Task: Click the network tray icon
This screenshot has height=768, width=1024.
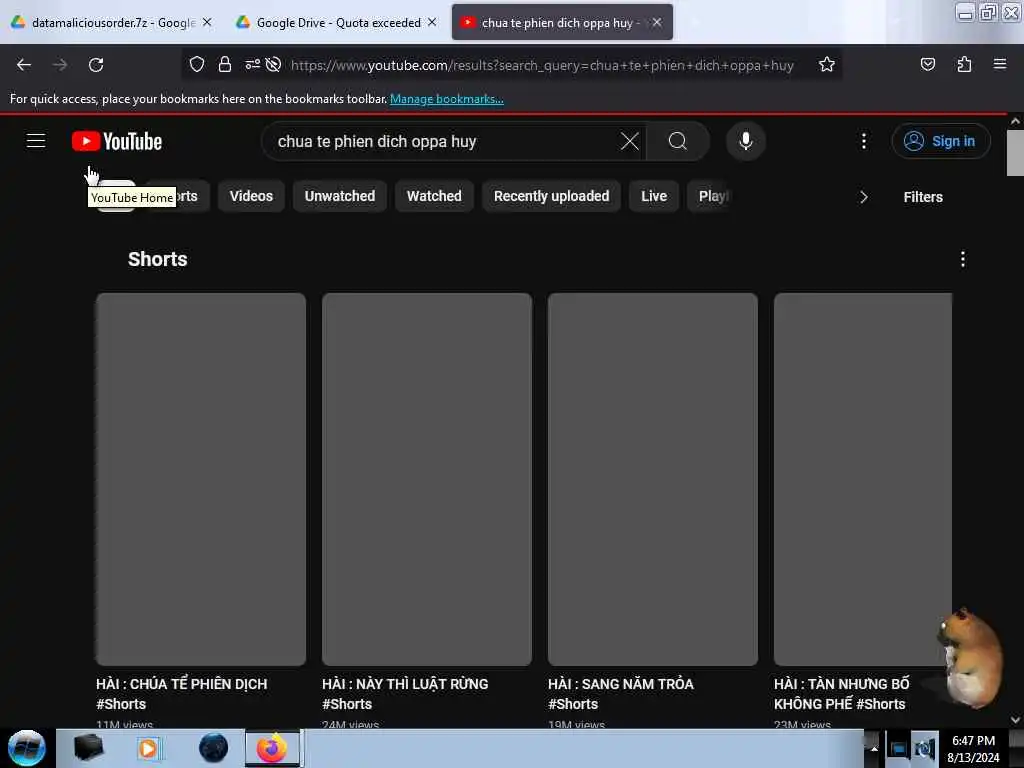Action: tap(898, 749)
